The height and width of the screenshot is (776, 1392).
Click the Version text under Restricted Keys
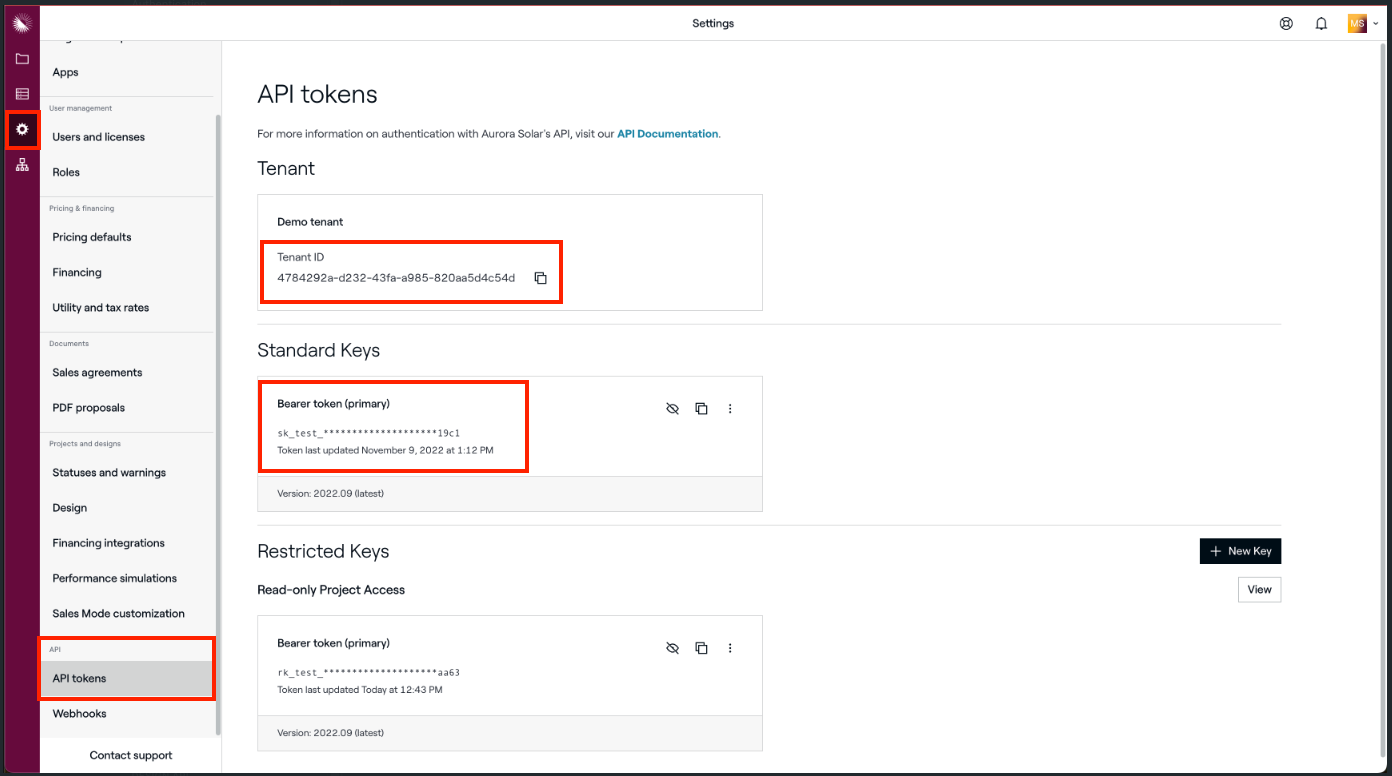pyautogui.click(x=330, y=733)
